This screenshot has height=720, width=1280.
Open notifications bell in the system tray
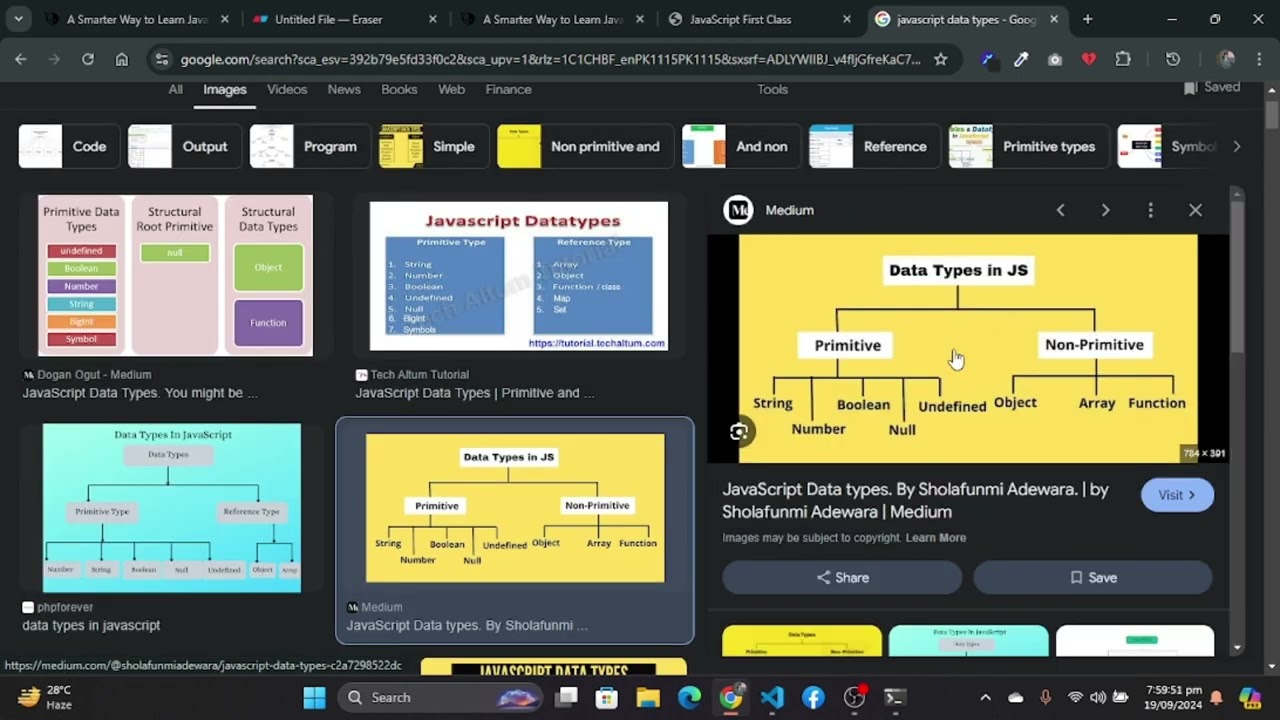[x=1217, y=697]
